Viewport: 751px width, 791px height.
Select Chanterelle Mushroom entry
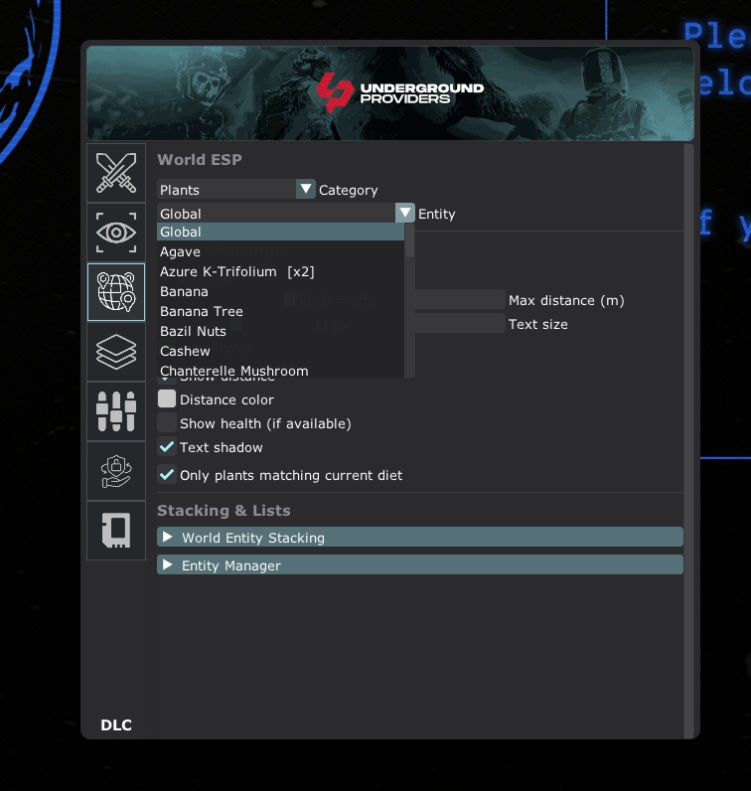280,370
